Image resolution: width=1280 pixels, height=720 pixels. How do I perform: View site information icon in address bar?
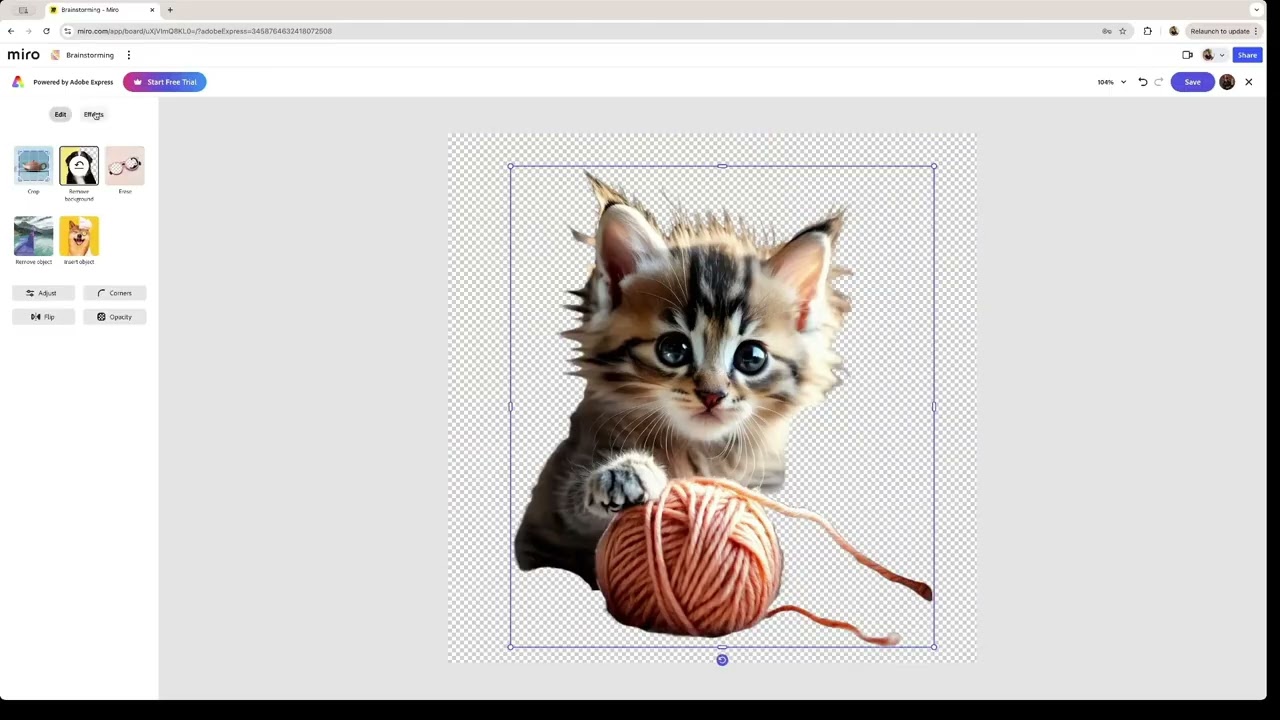pyautogui.click(x=67, y=31)
